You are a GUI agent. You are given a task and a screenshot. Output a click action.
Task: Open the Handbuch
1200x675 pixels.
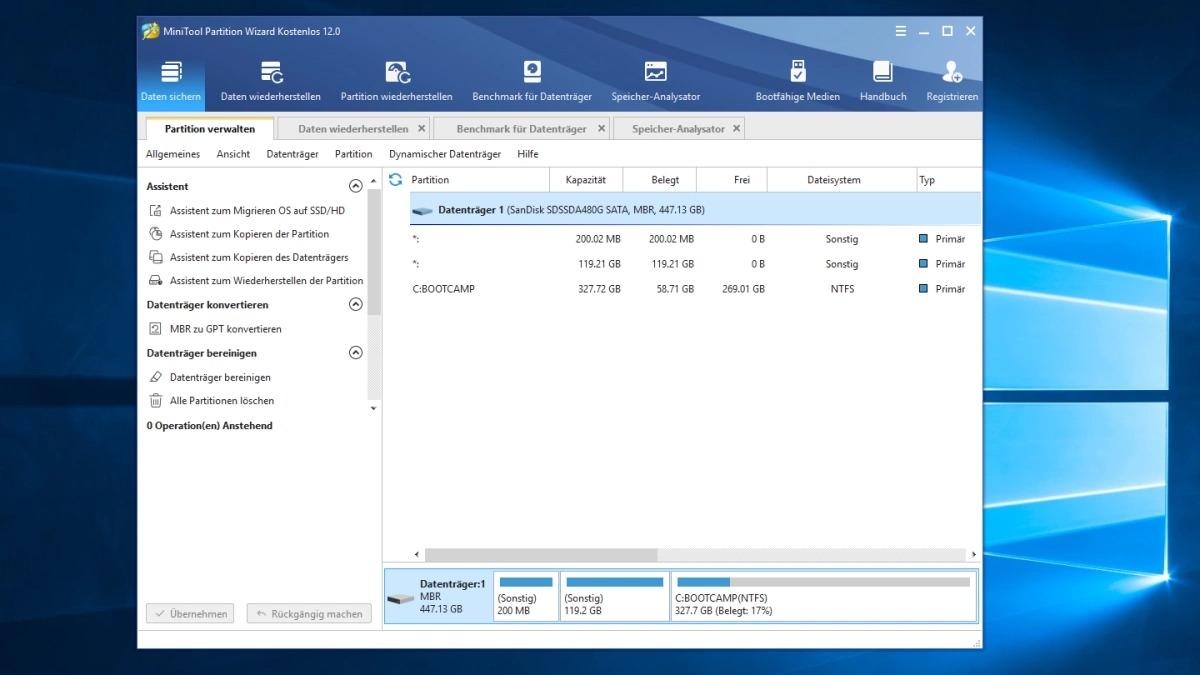(883, 81)
